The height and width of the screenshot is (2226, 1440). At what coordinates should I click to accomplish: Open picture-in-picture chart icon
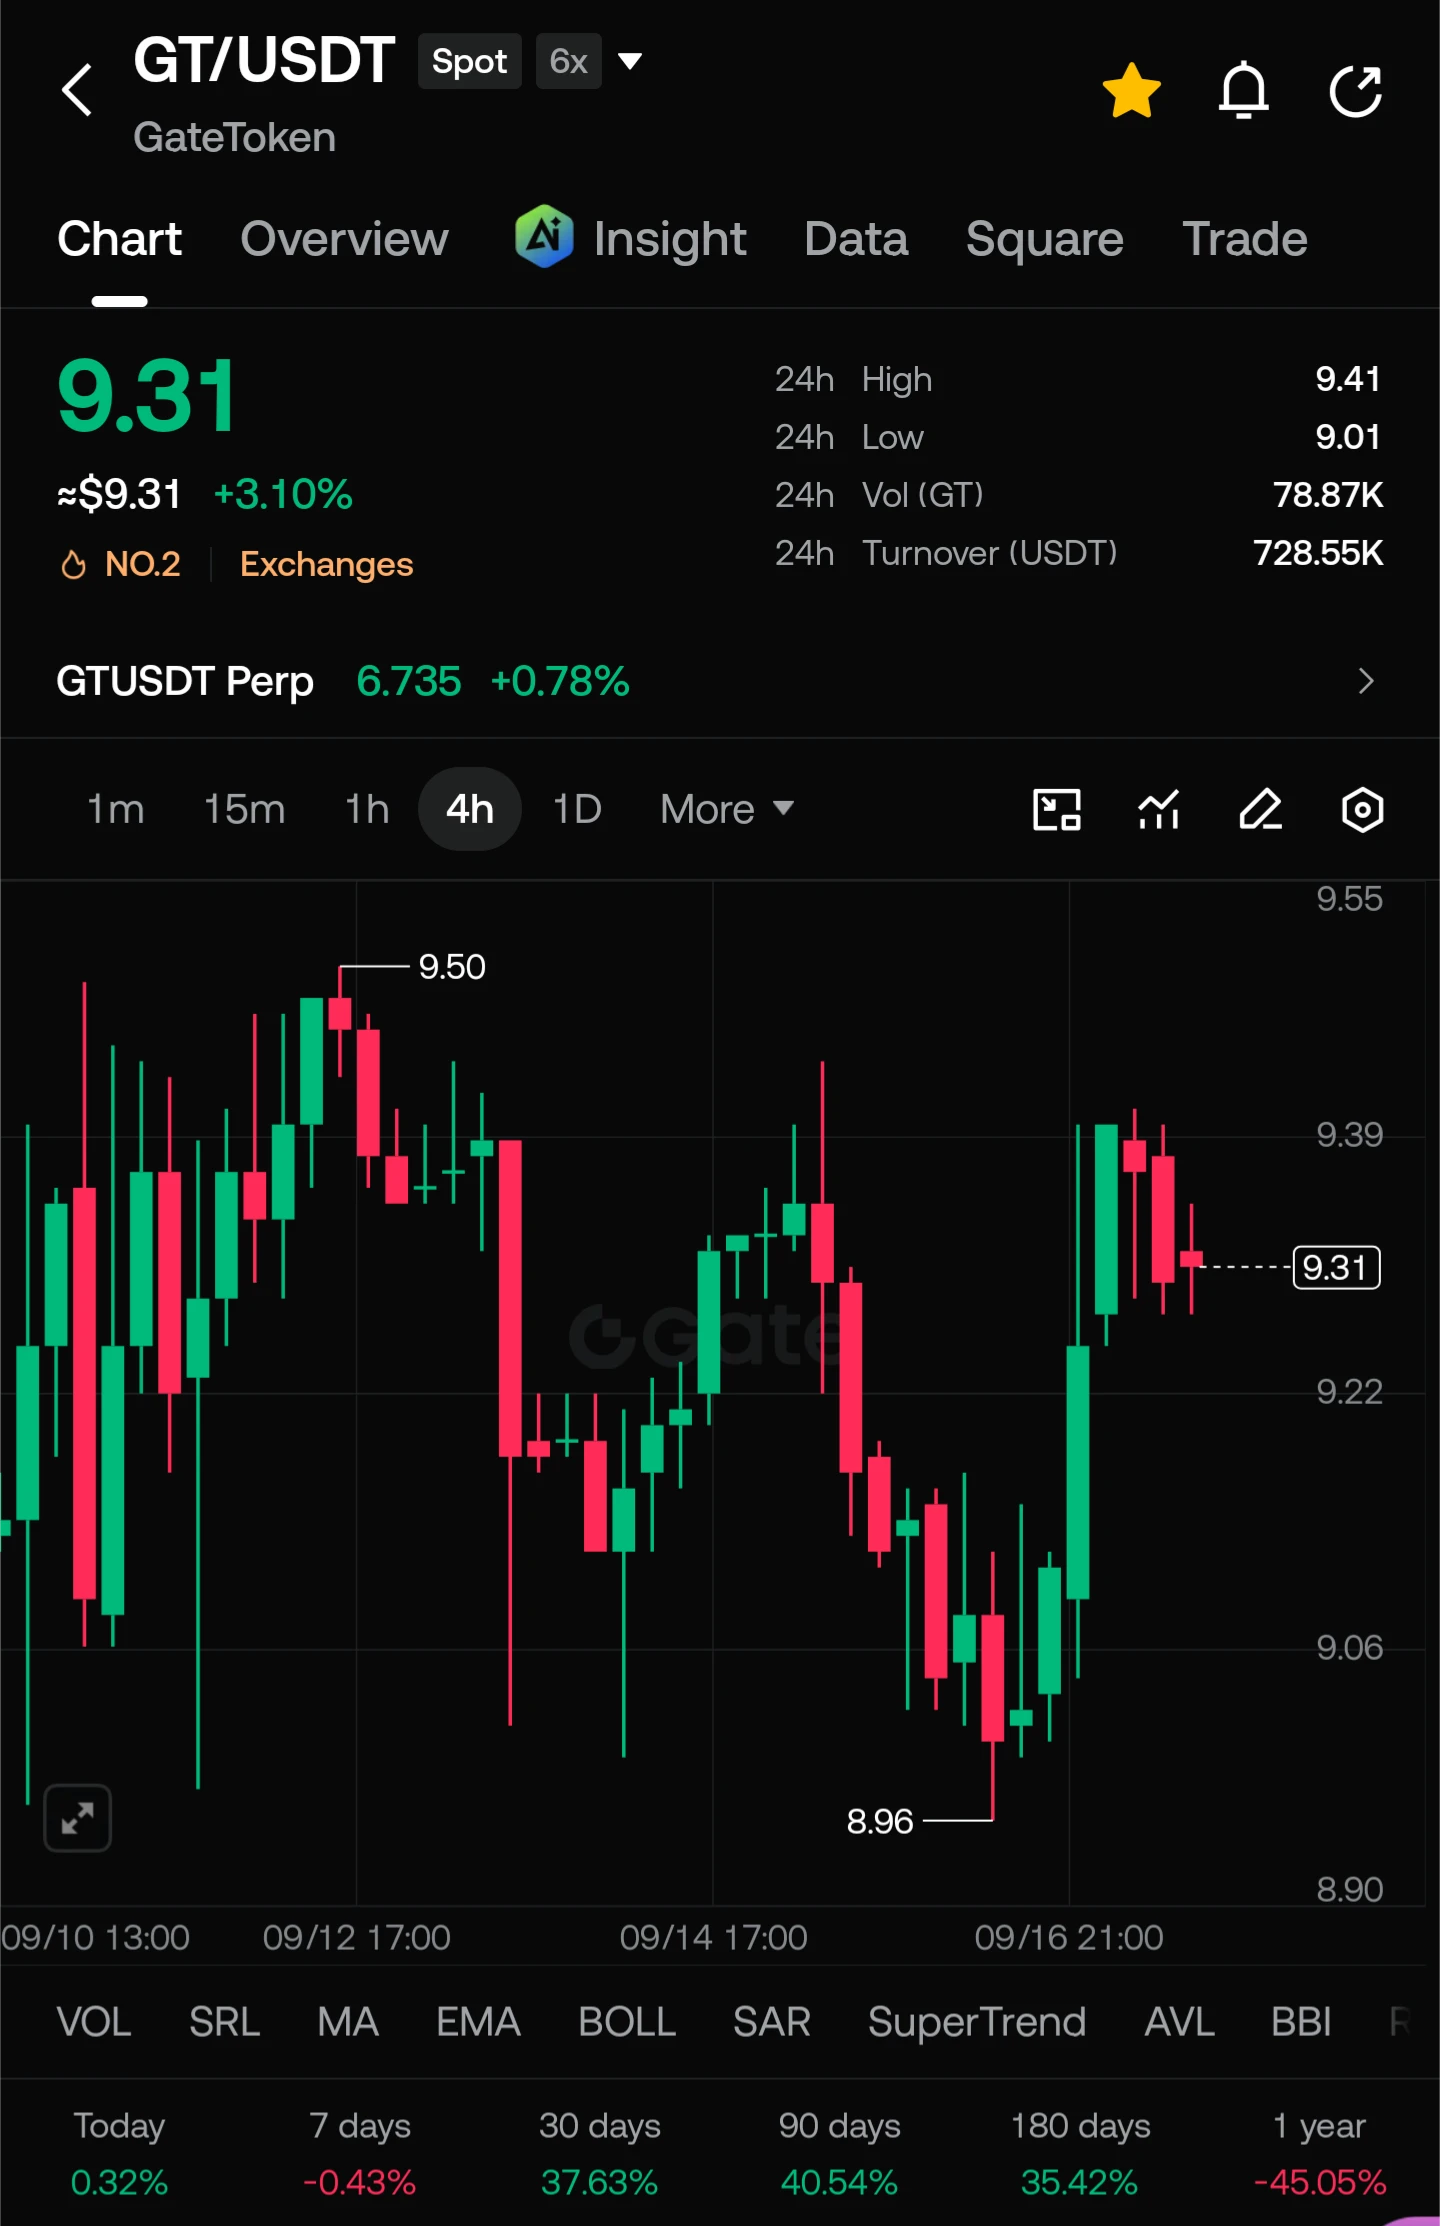pos(1056,809)
